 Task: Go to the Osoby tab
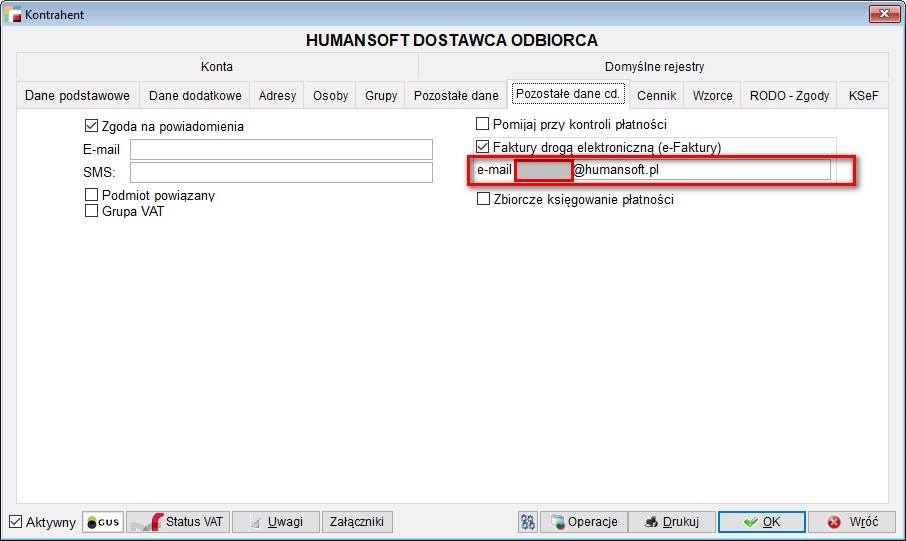[331, 95]
